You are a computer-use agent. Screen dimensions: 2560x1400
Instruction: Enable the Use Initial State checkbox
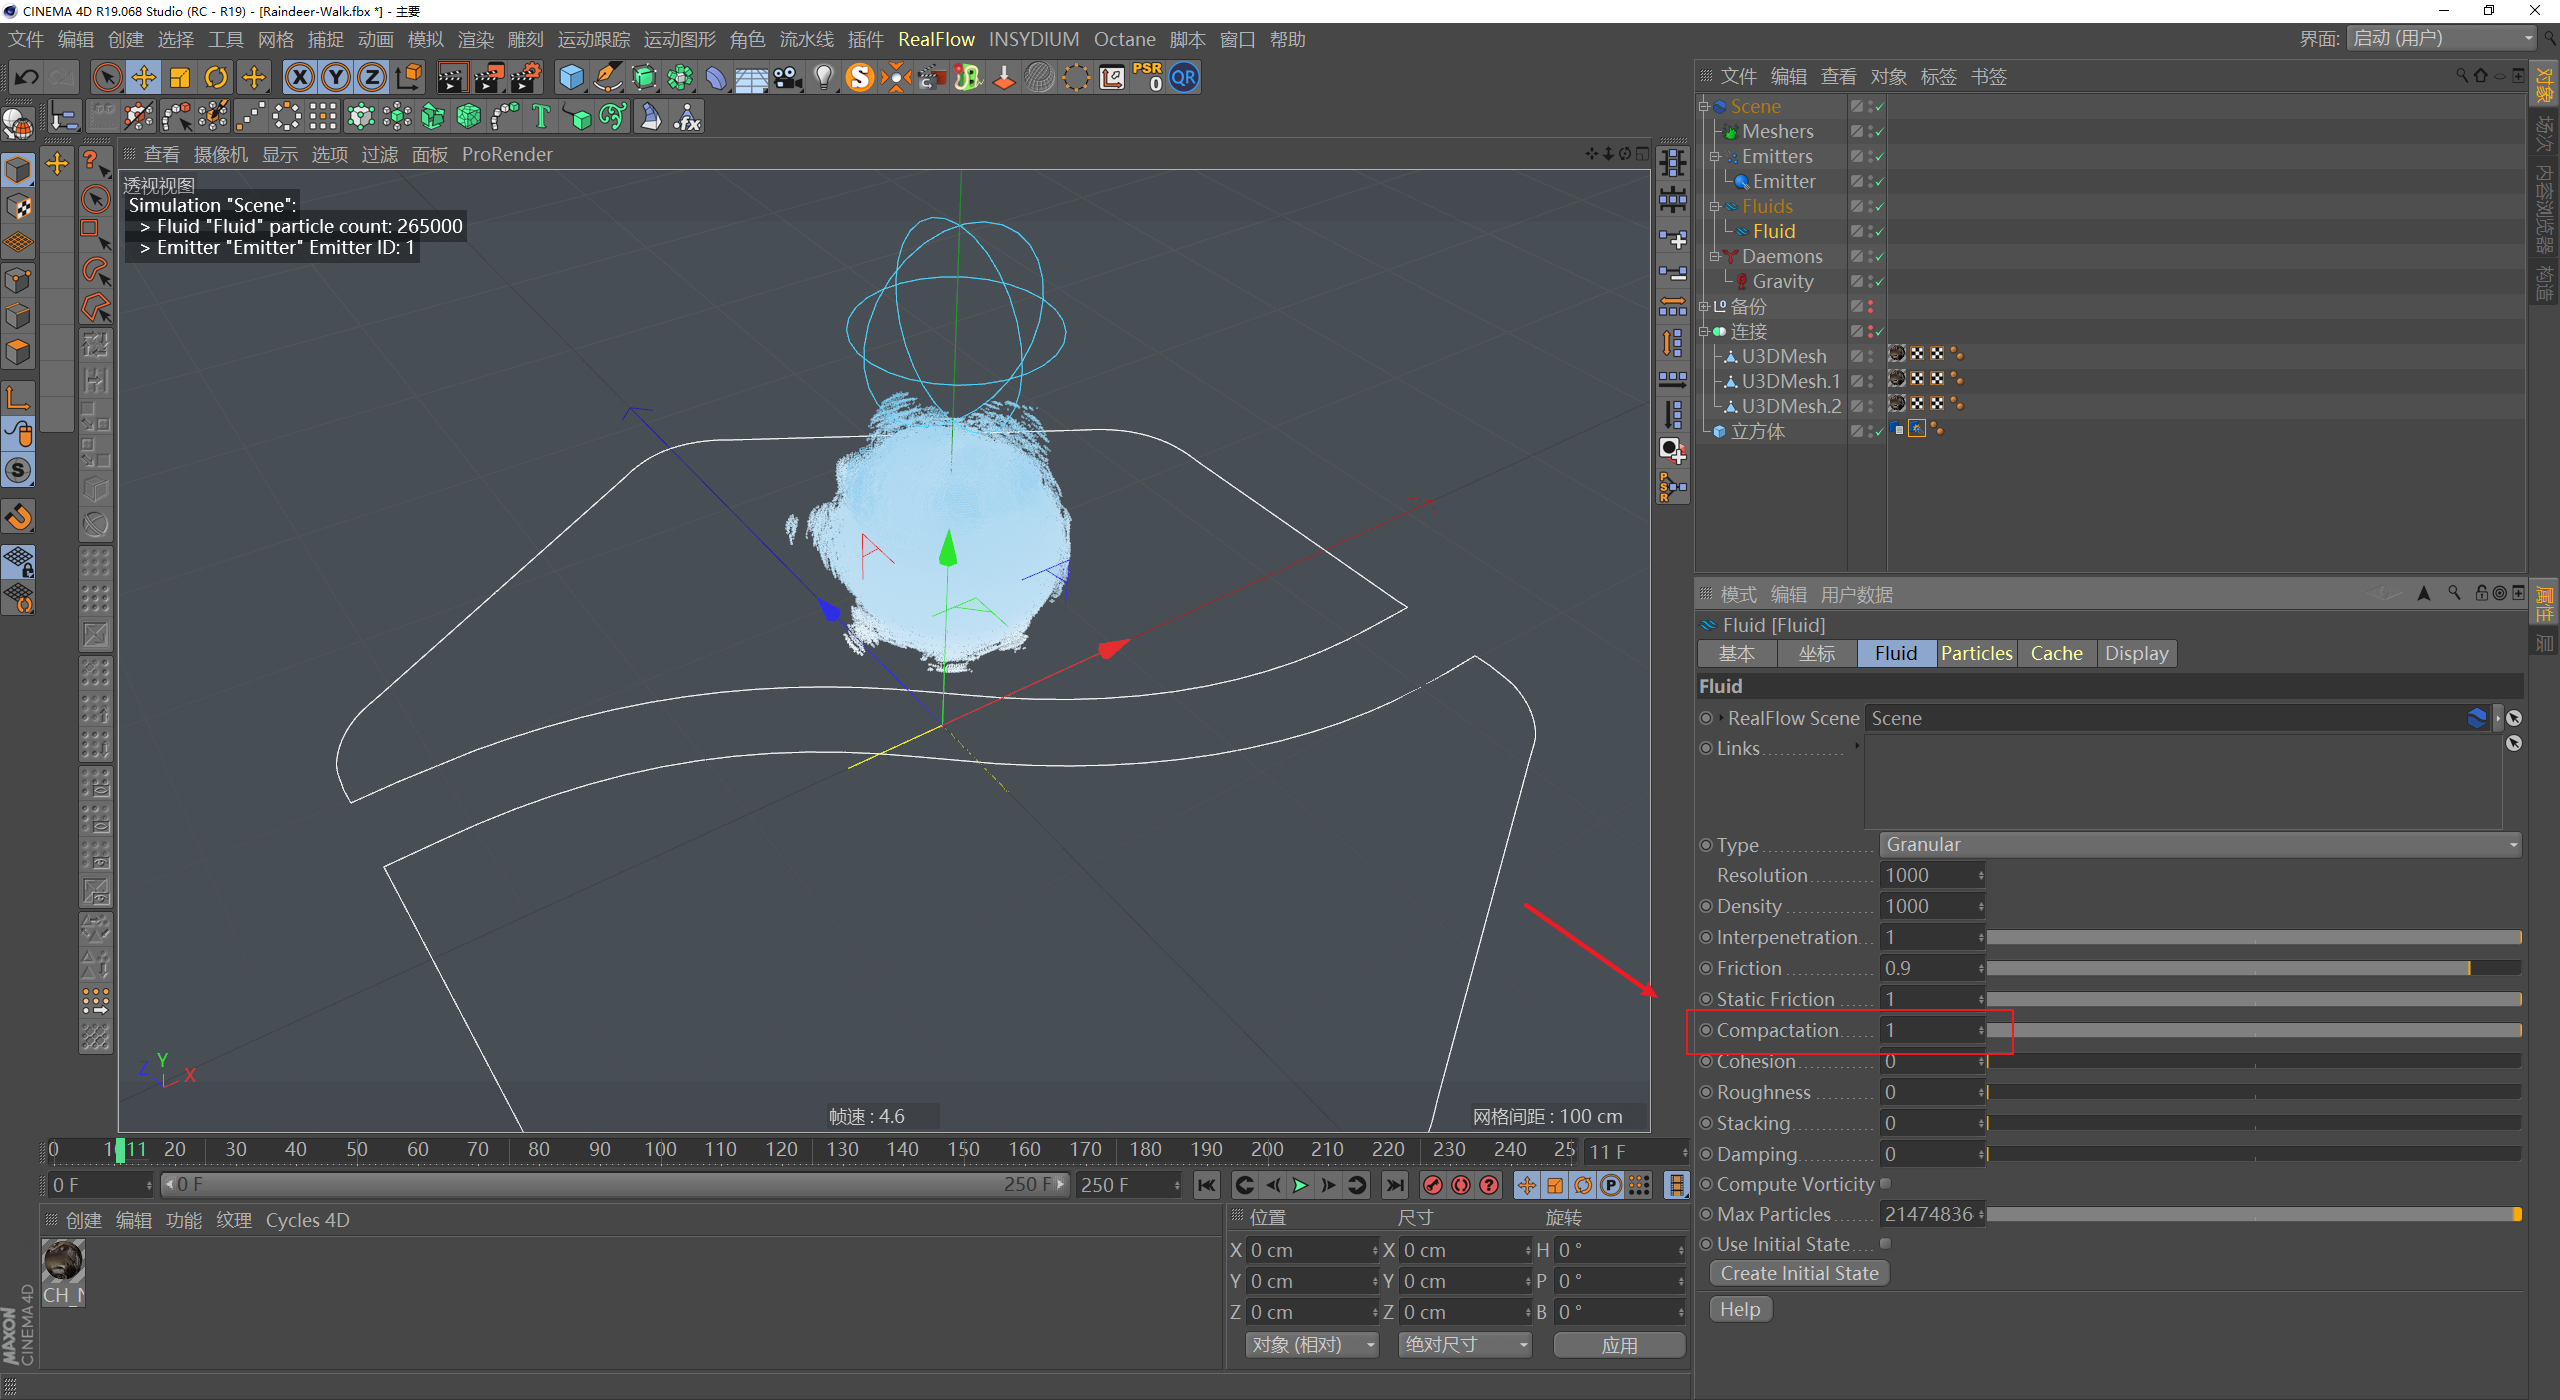[x=1885, y=1244]
